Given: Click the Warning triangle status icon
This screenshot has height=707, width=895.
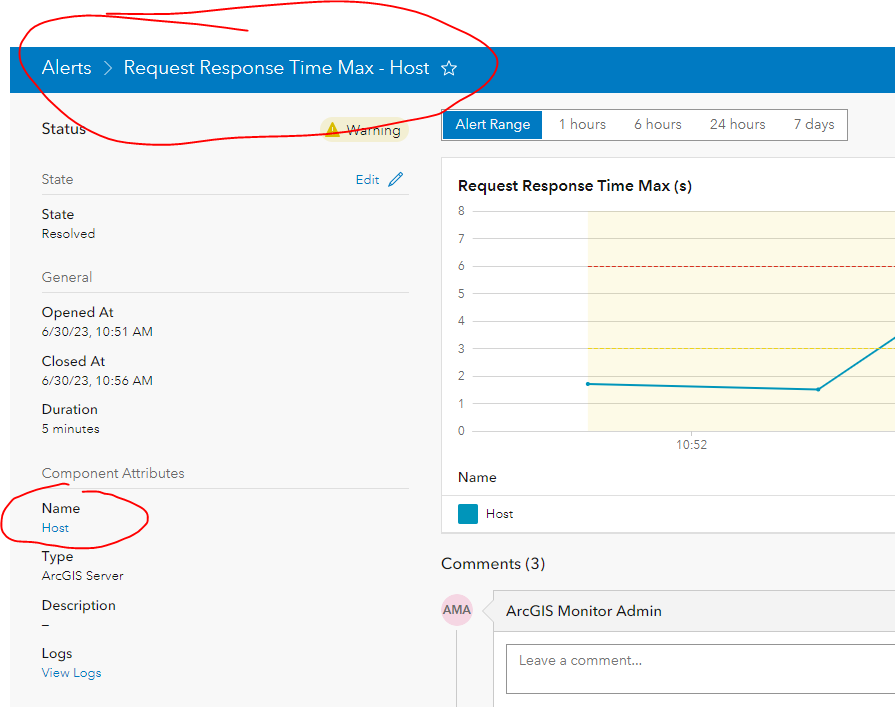Looking at the screenshot, I should click(x=331, y=129).
